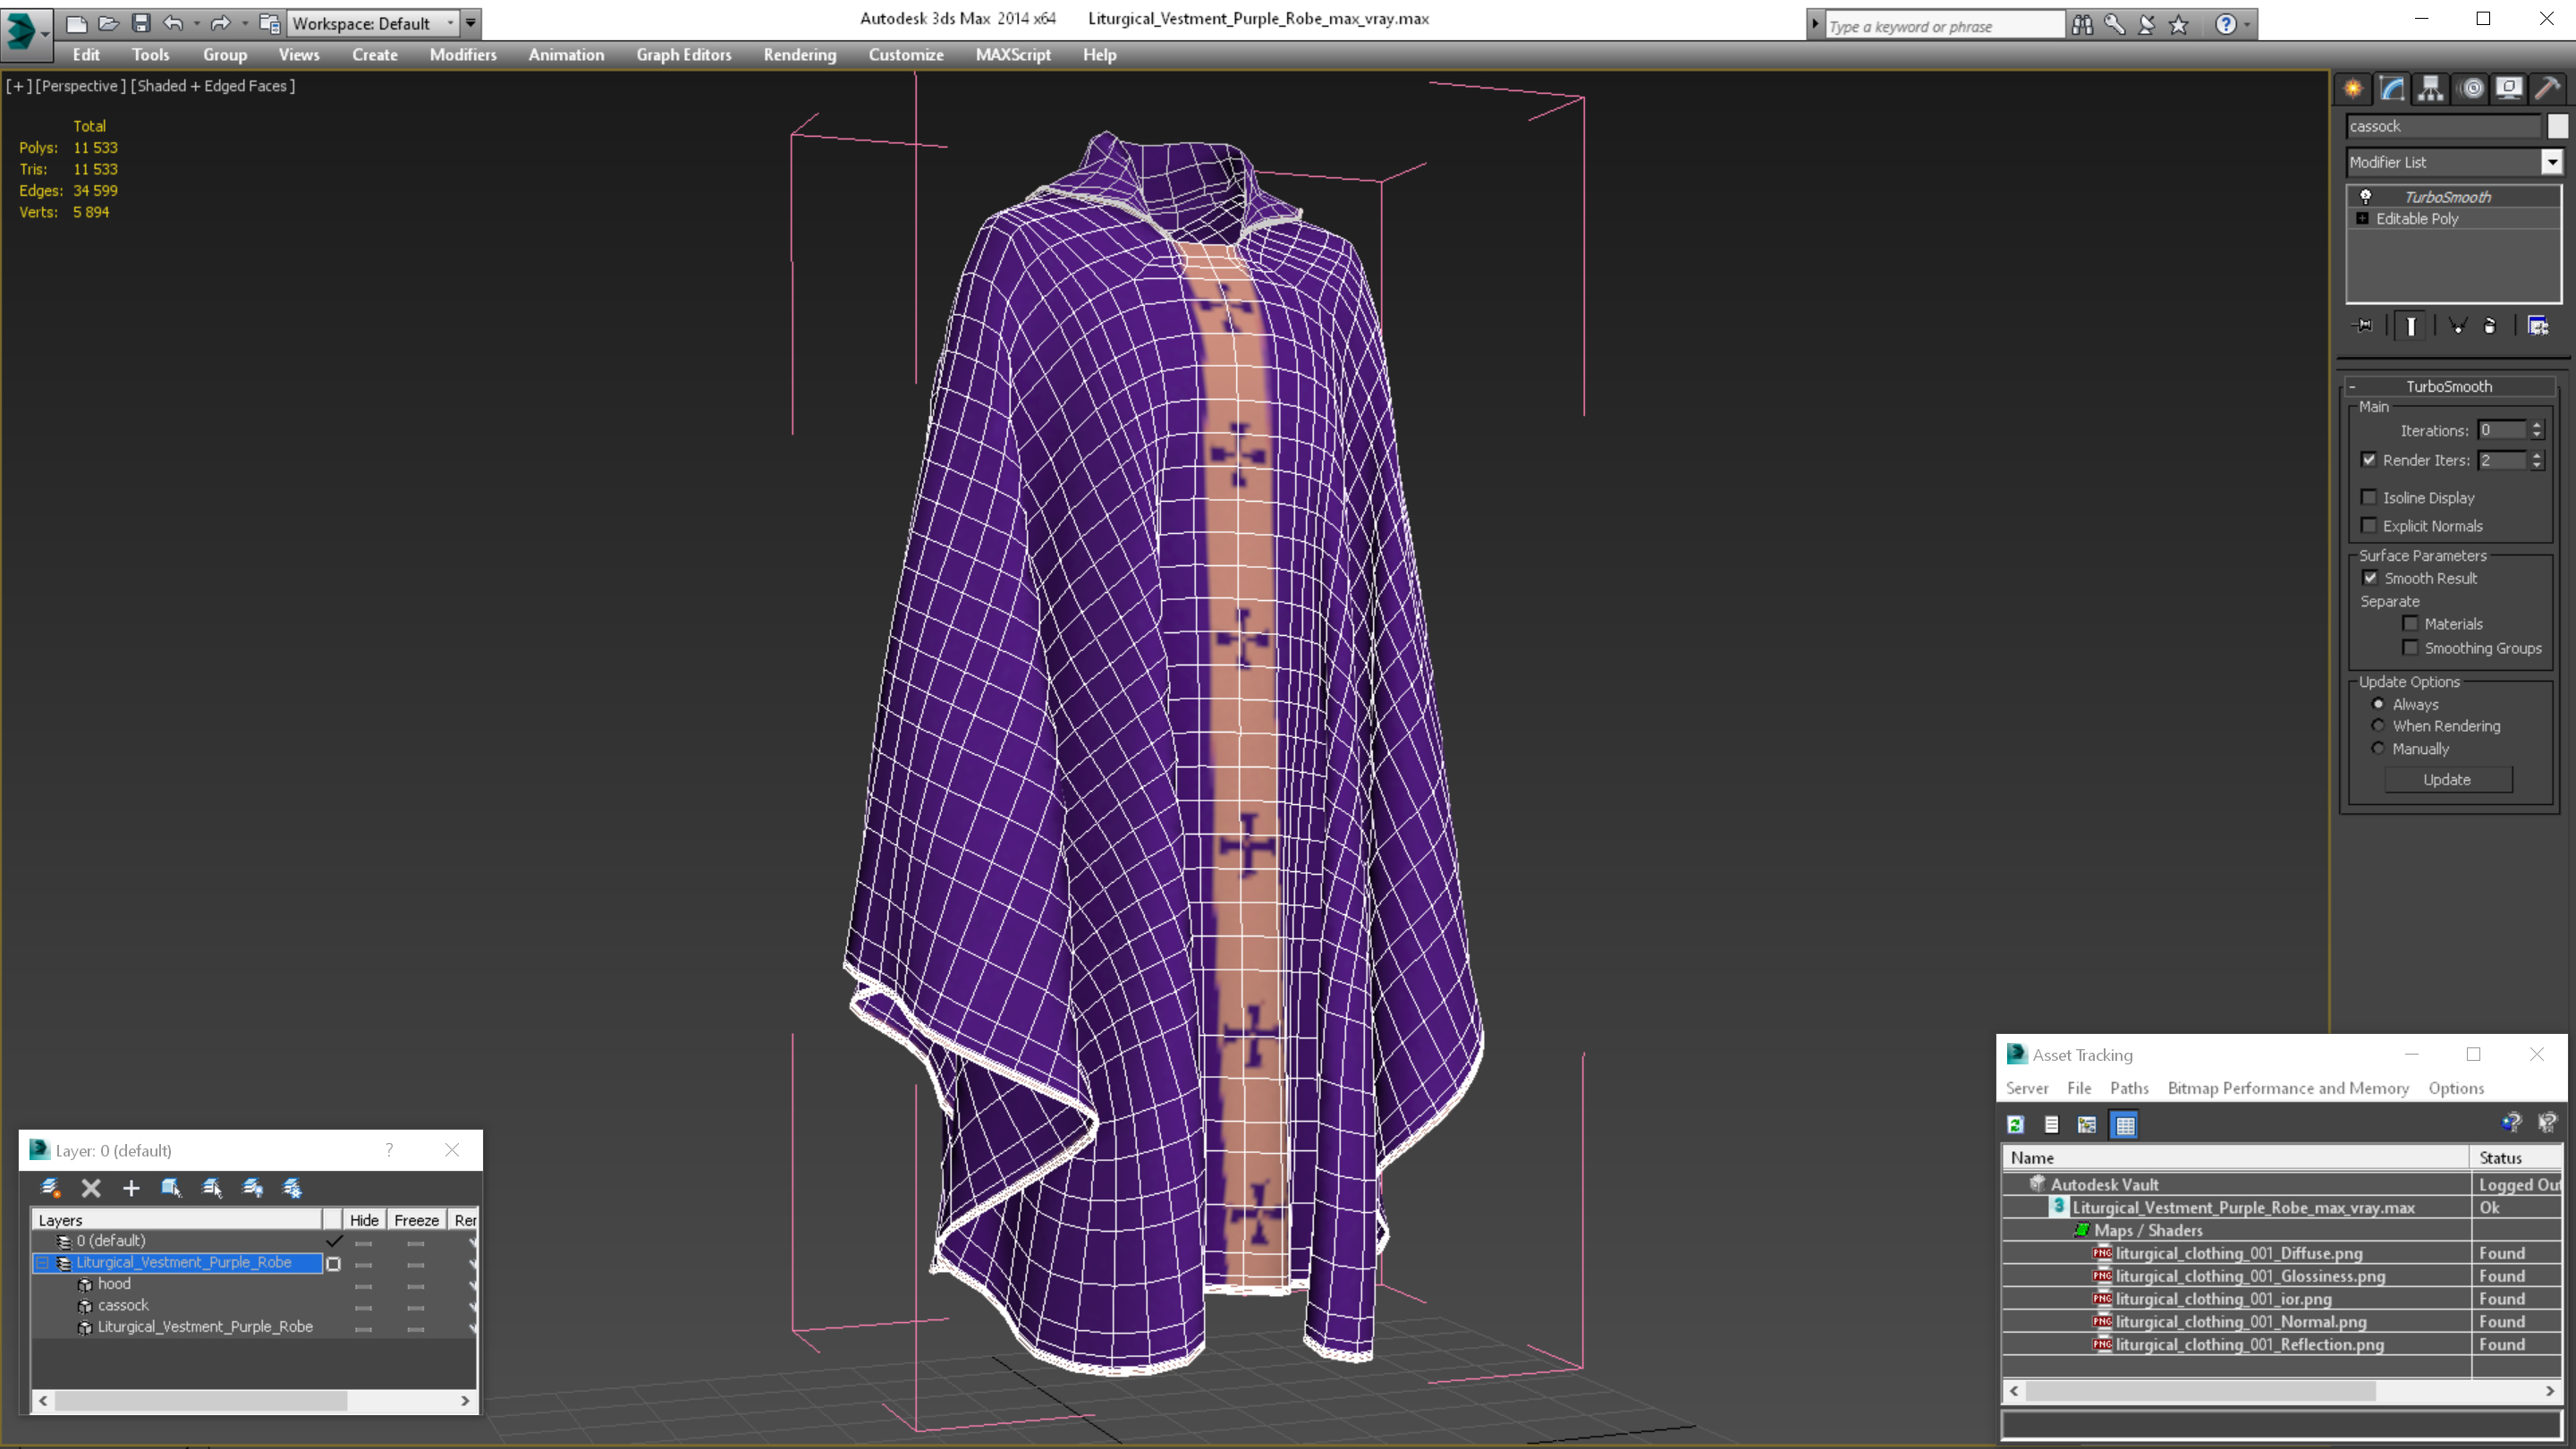Create new layer with plus icon
2576x1449 pixels.
pyautogui.click(x=131, y=1188)
